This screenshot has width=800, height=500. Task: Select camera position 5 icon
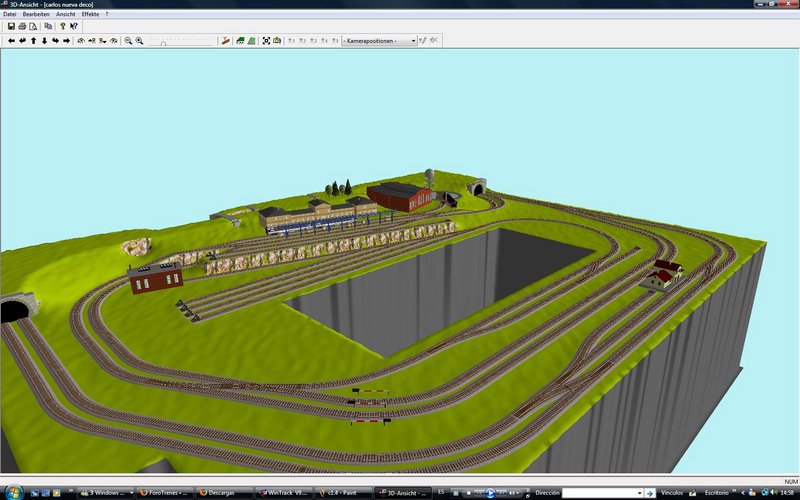335,41
